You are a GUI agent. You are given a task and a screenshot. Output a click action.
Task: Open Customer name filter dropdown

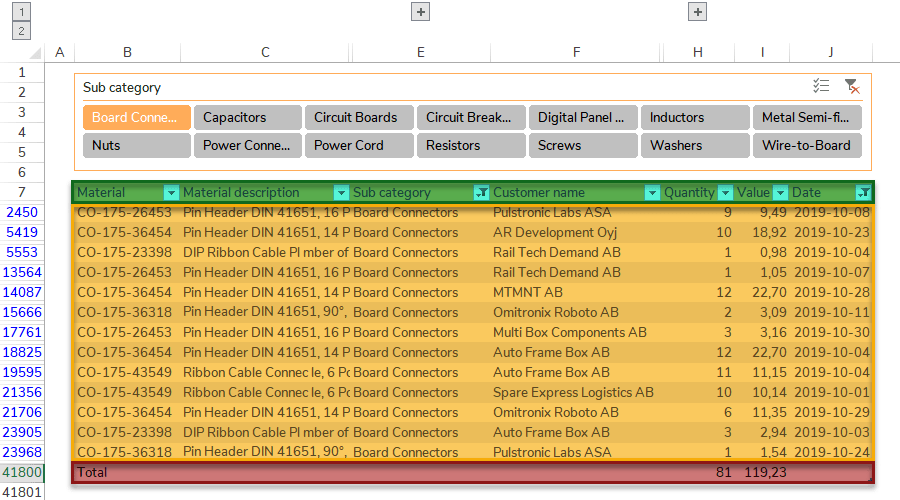(x=652, y=192)
